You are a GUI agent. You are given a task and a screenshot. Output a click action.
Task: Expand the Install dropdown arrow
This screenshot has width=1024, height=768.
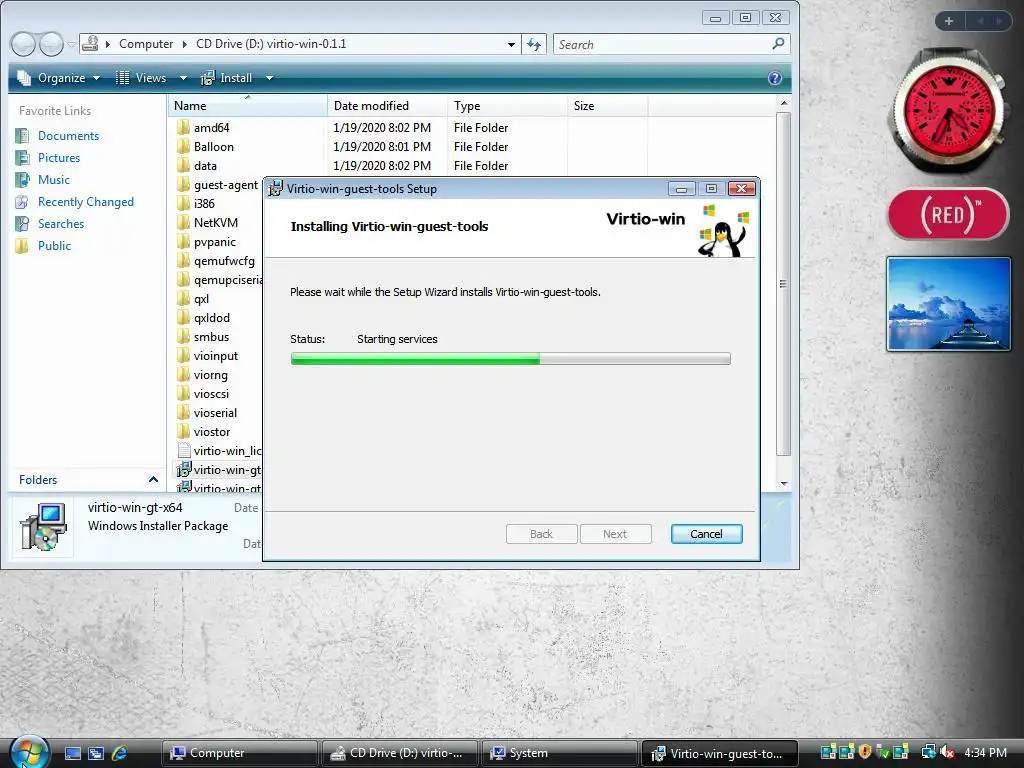pyautogui.click(x=269, y=78)
